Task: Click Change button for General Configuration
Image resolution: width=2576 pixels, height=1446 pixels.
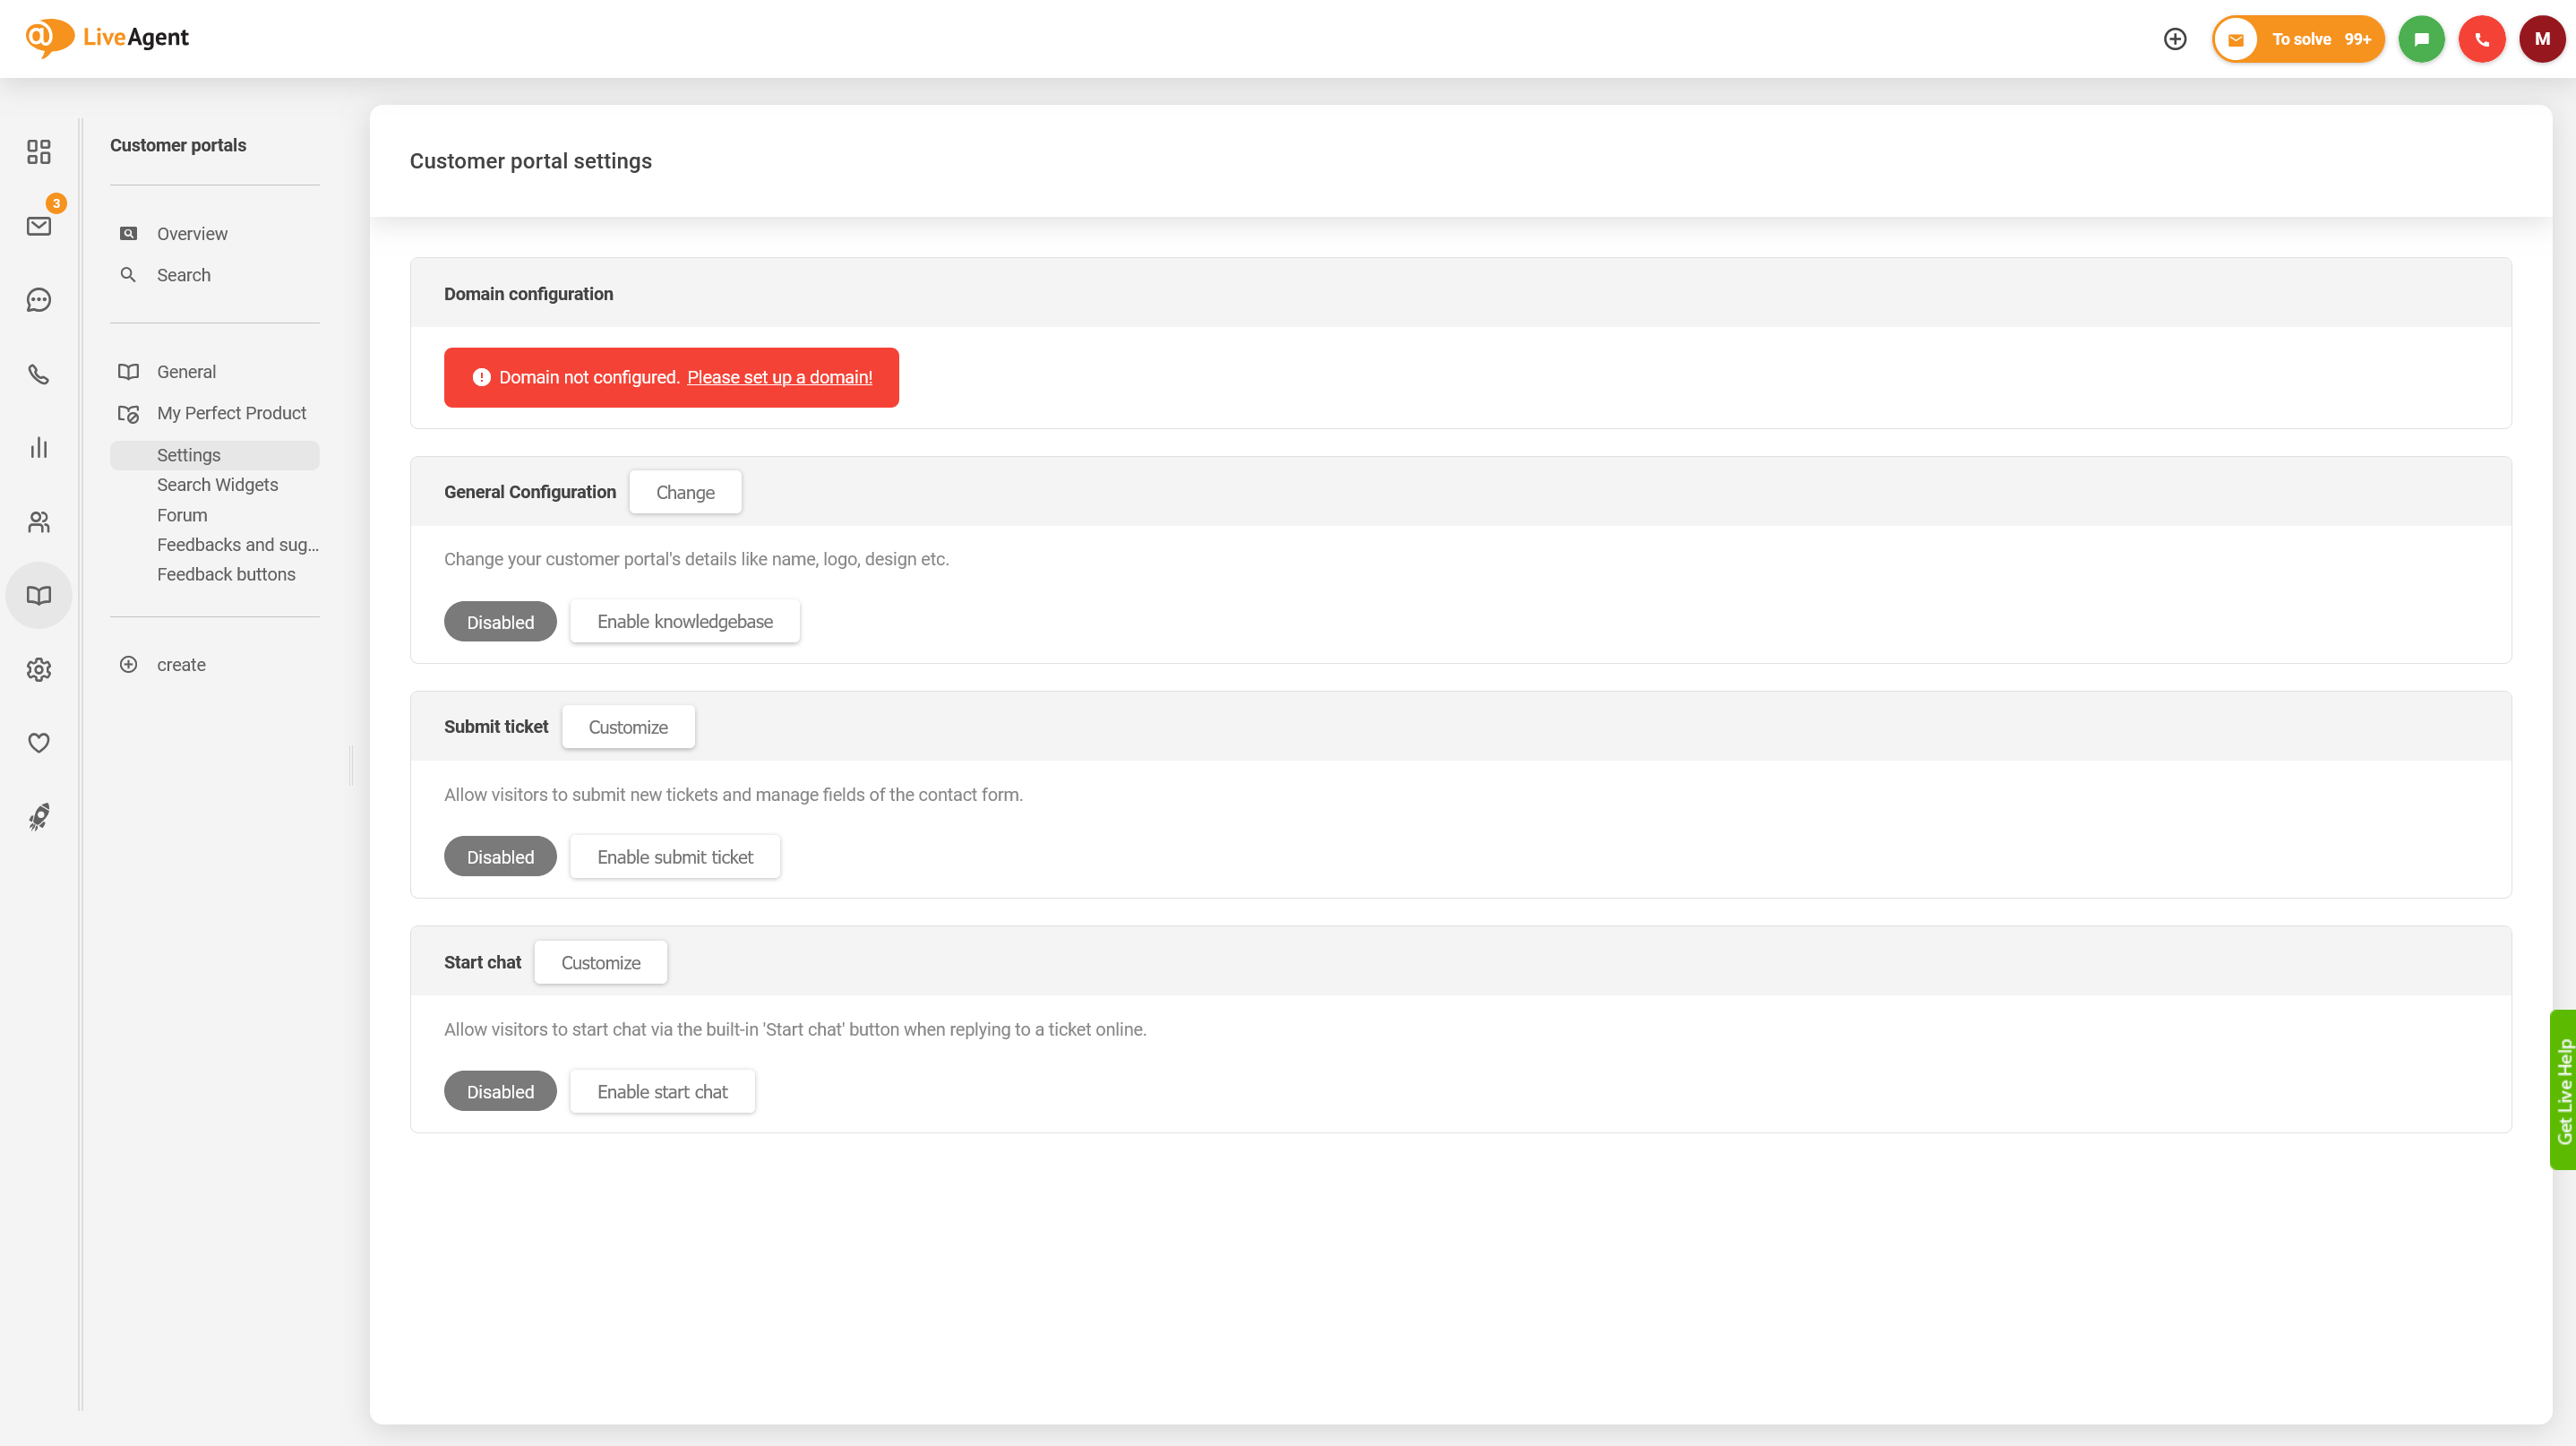Action: (x=685, y=492)
